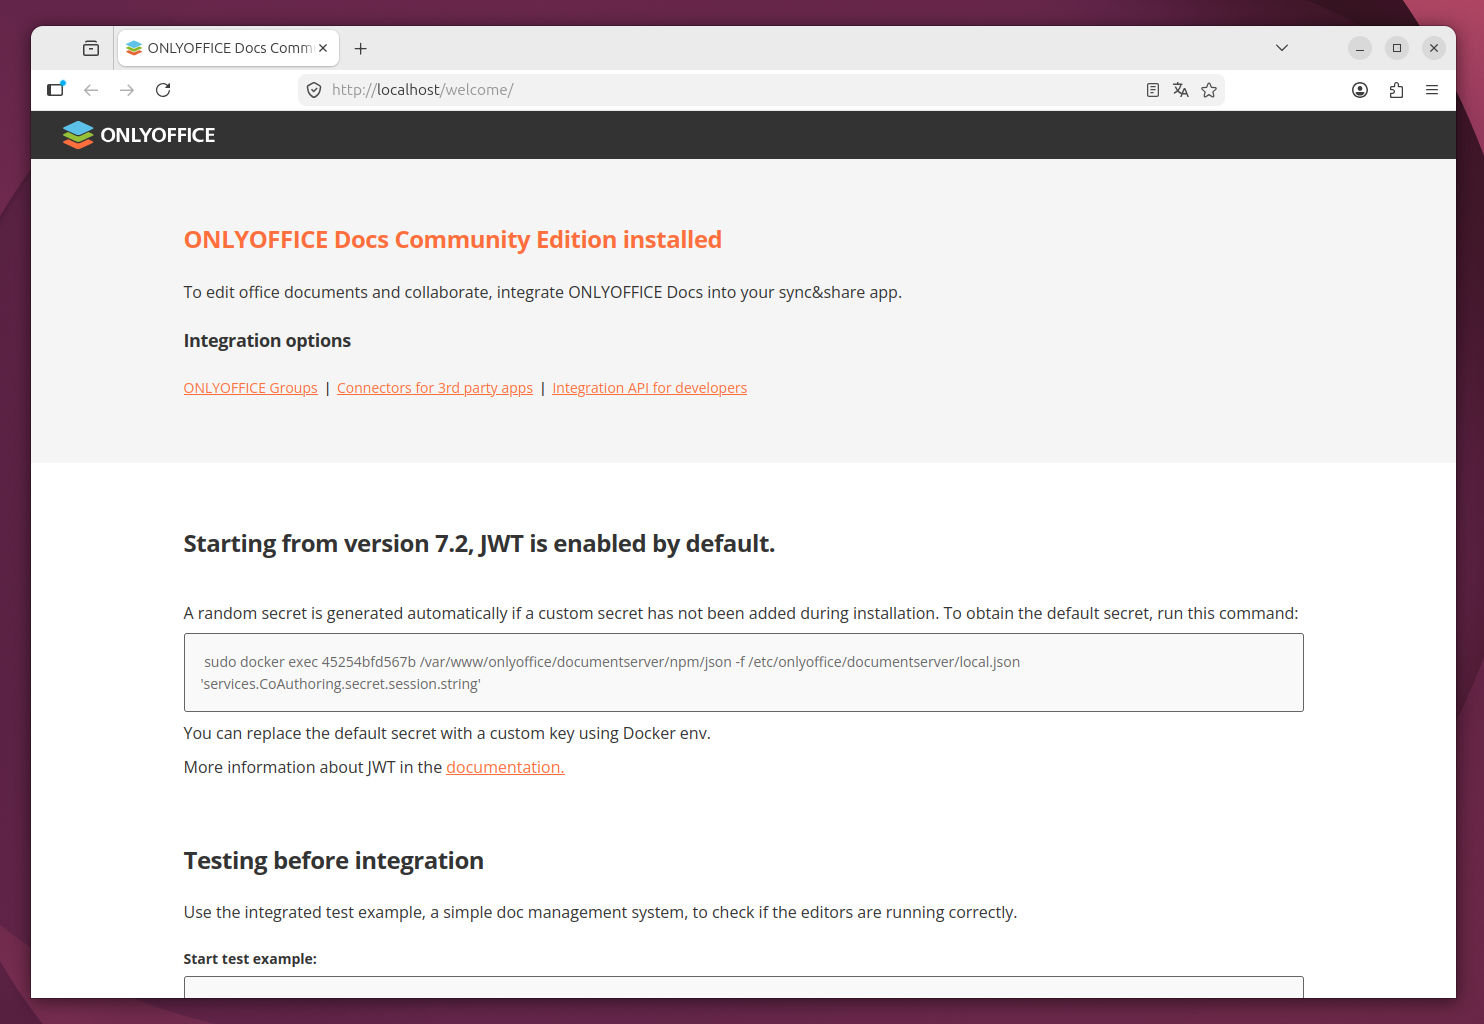Screen dimensions: 1484x1024
Task: Click the 'Start test example:' label
Action: (250, 959)
